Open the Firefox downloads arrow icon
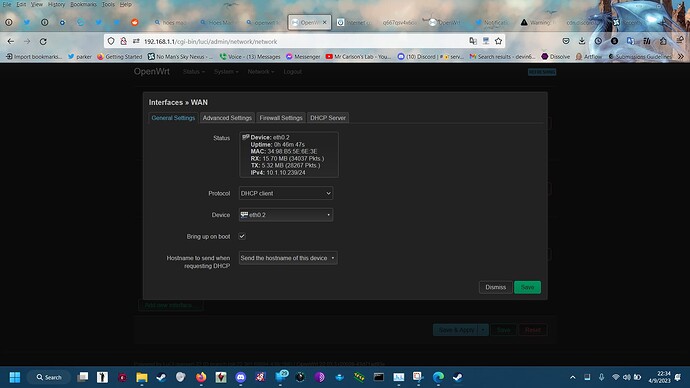This screenshot has height=388, width=690. point(582,41)
